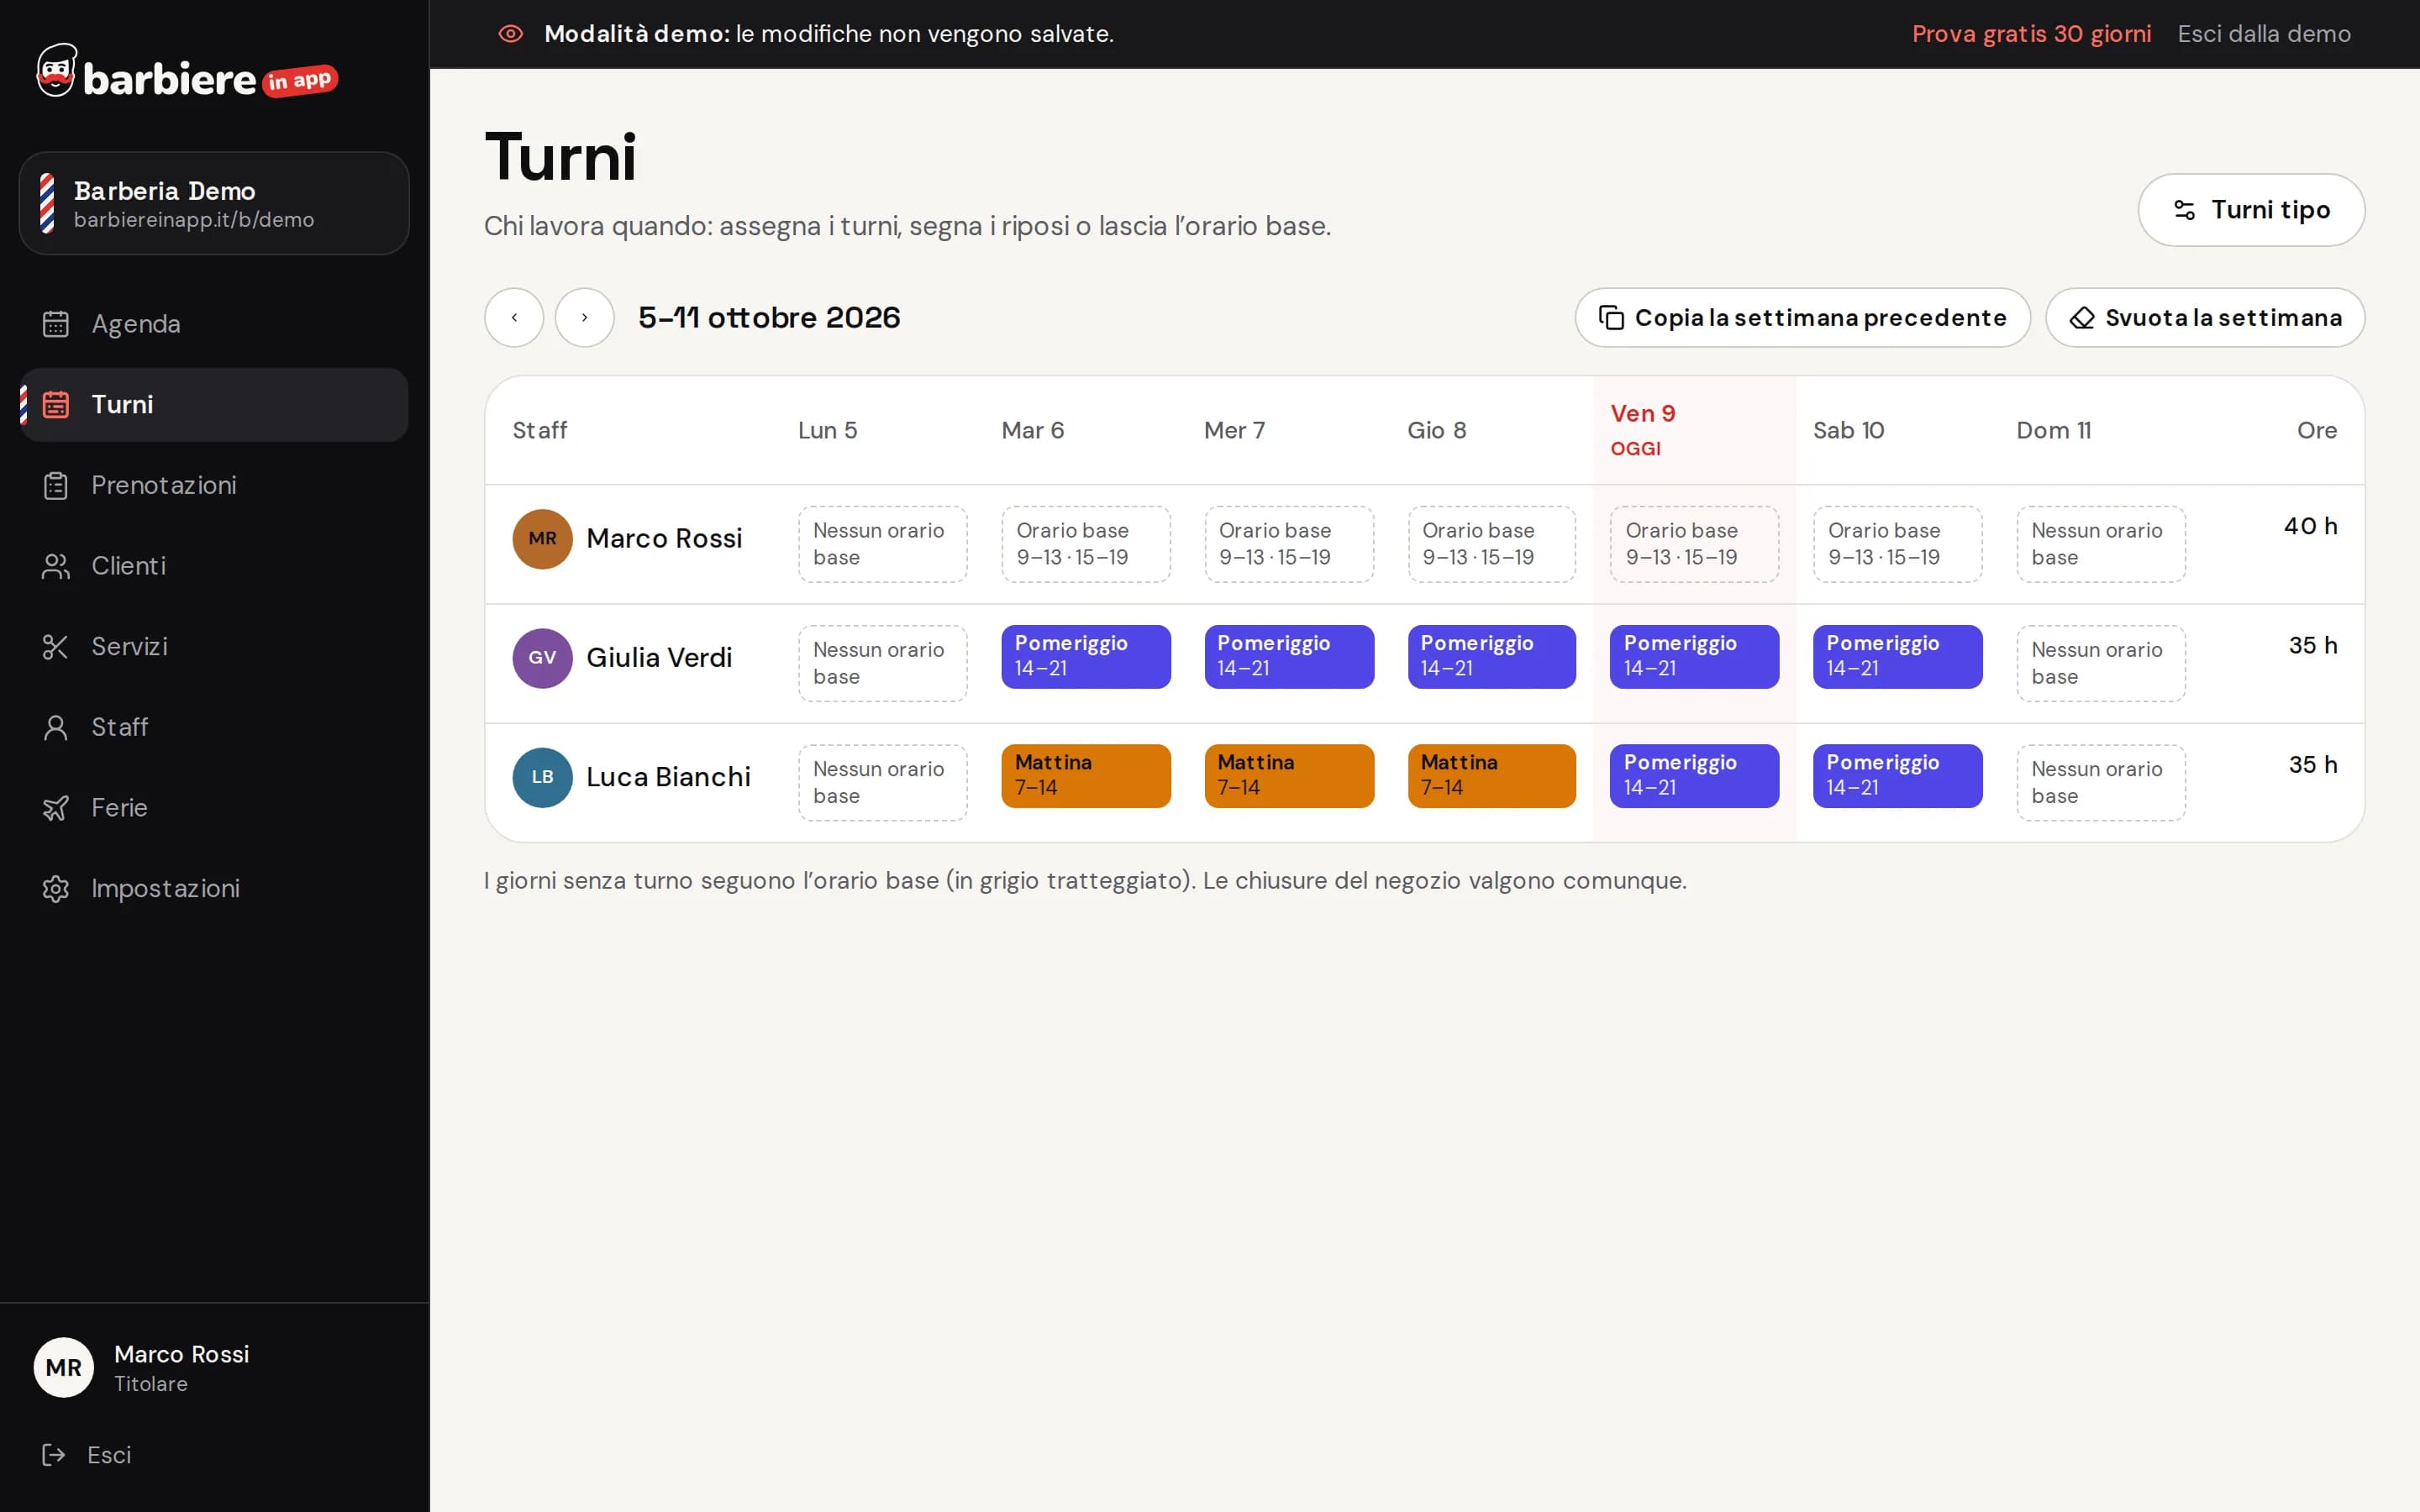
Task: Click Giulia Verdi's Mar 6 Pomeriggio shift
Action: [x=1085, y=657]
